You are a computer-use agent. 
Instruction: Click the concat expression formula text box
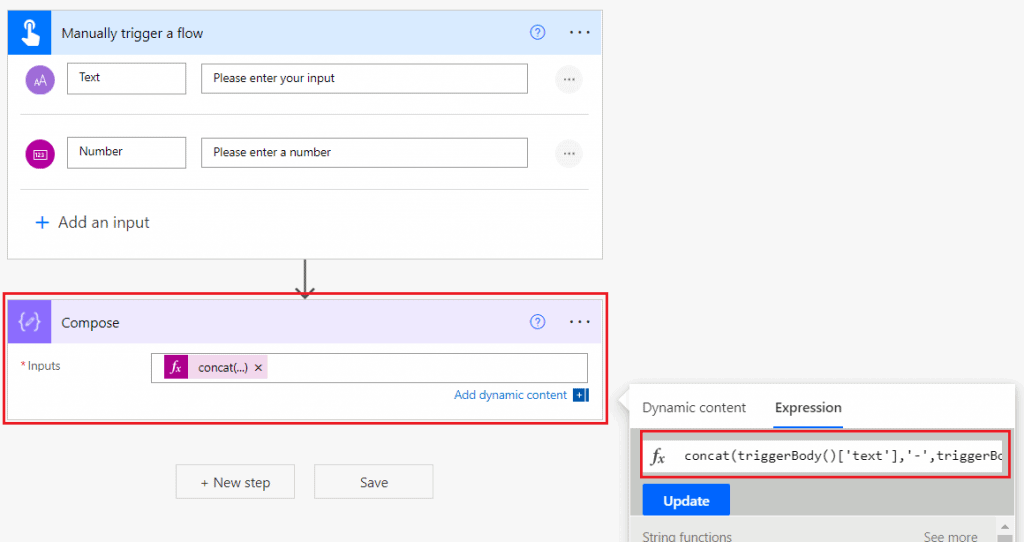842,456
